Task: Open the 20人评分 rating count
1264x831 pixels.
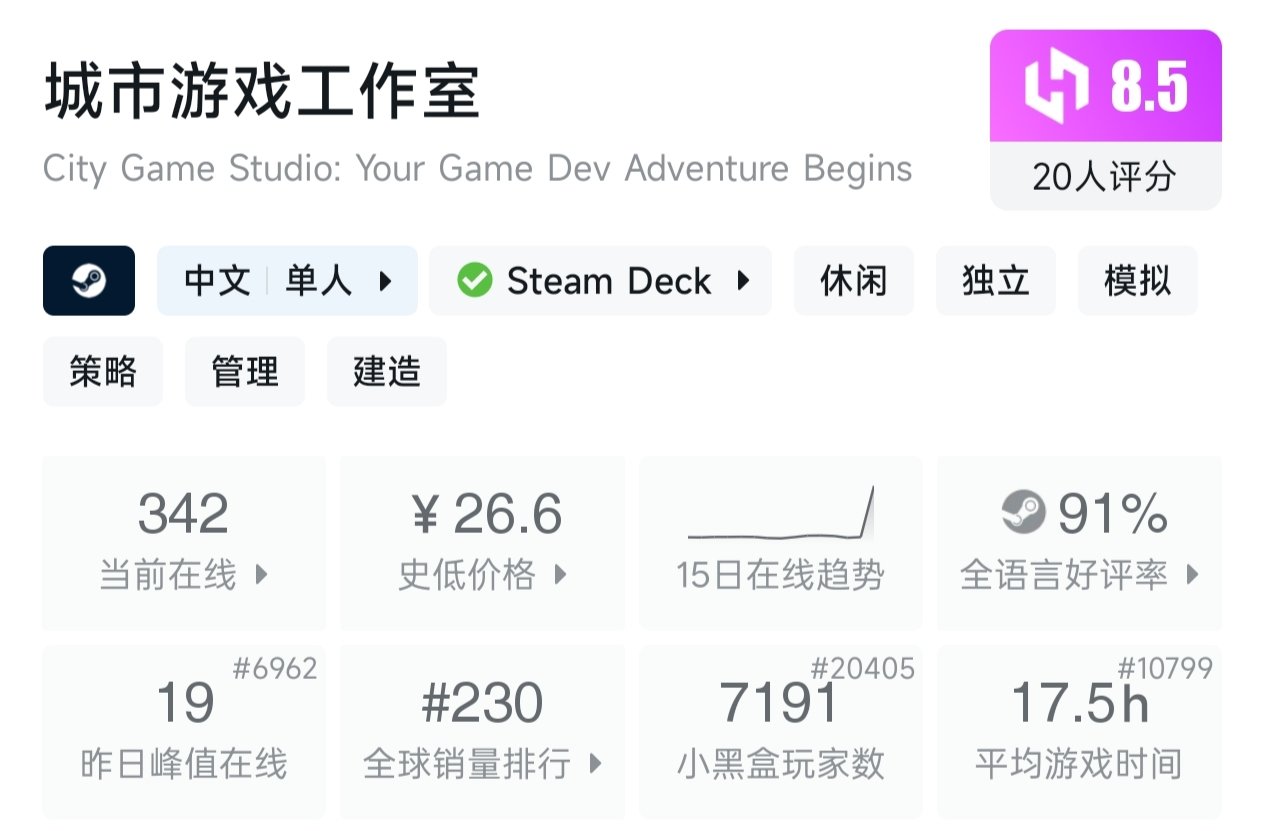Action: pyautogui.click(x=1105, y=177)
